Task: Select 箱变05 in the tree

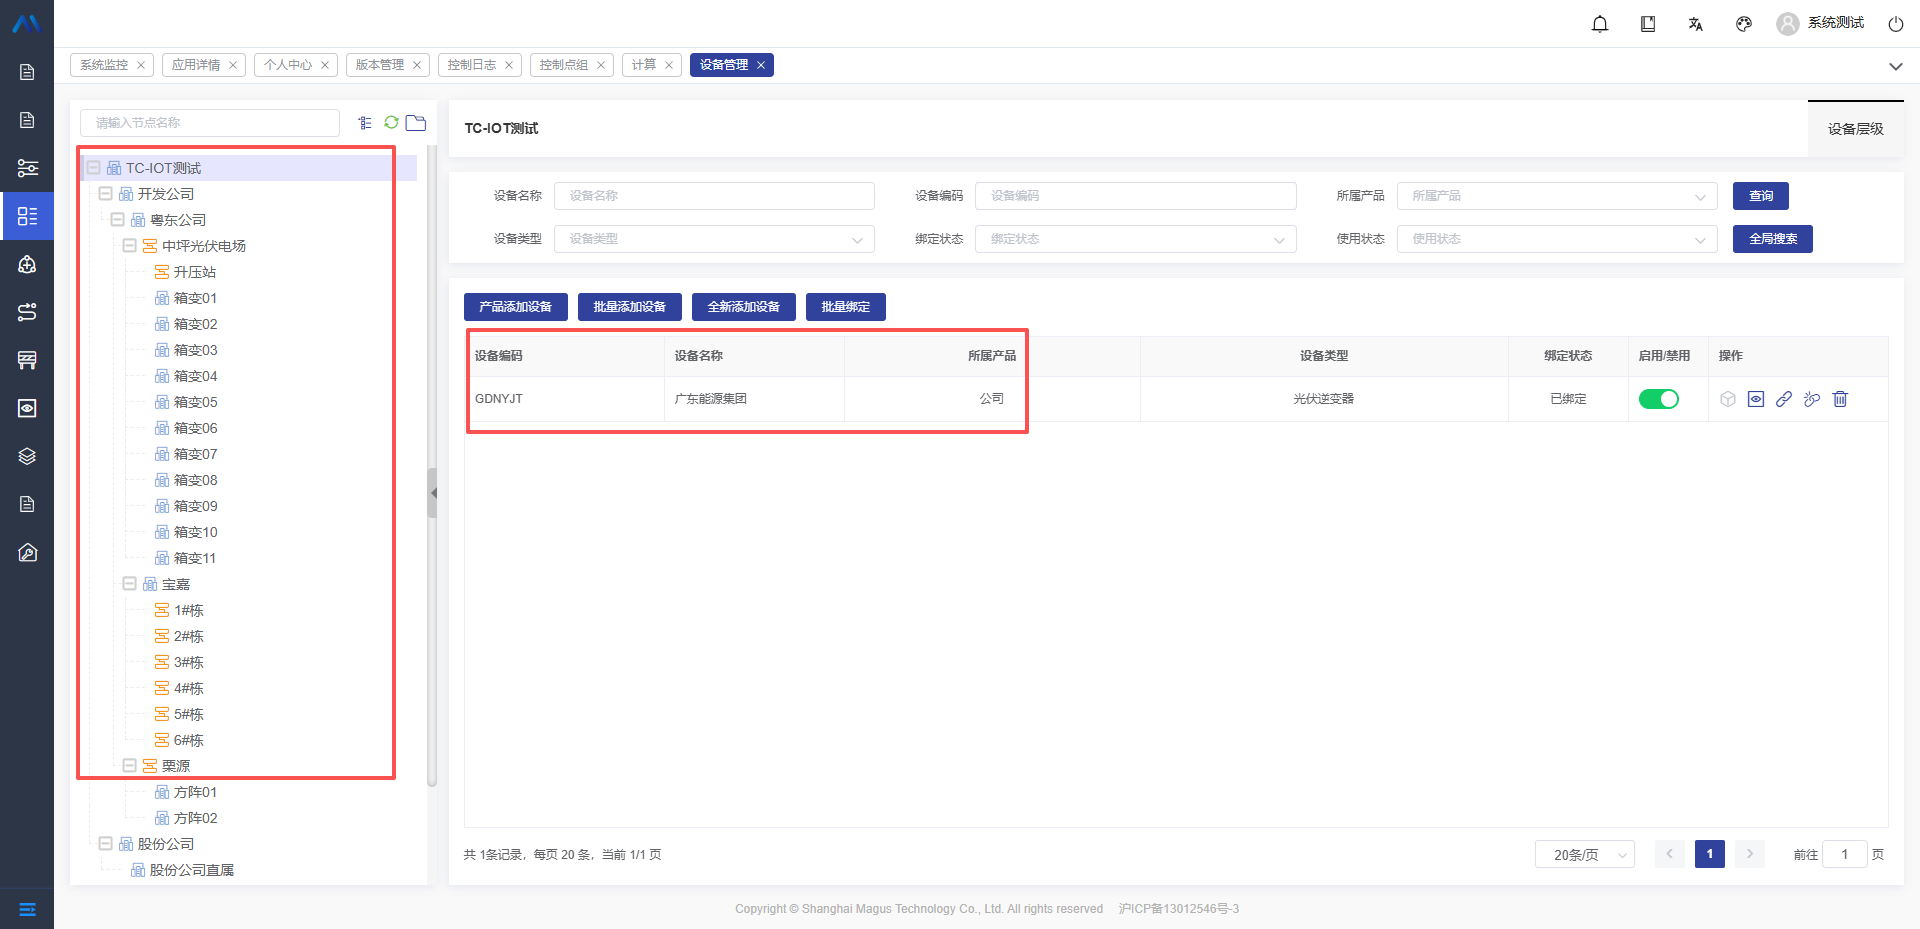Action: [195, 402]
